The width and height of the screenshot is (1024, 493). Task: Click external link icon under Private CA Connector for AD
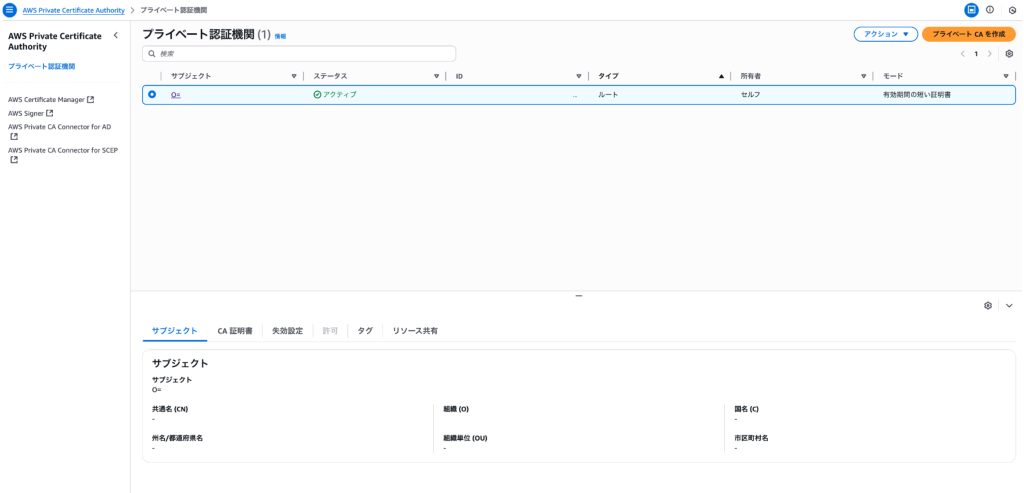click(x=12, y=136)
